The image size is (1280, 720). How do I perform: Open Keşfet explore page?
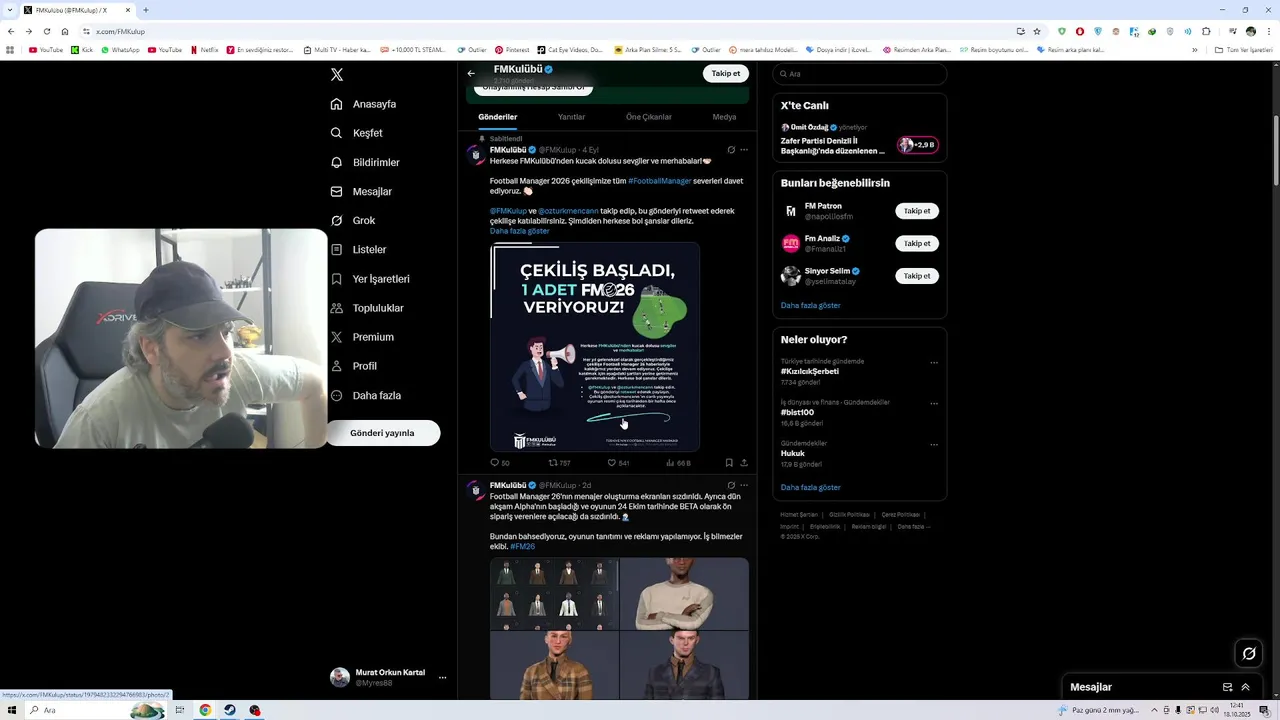pos(357,133)
